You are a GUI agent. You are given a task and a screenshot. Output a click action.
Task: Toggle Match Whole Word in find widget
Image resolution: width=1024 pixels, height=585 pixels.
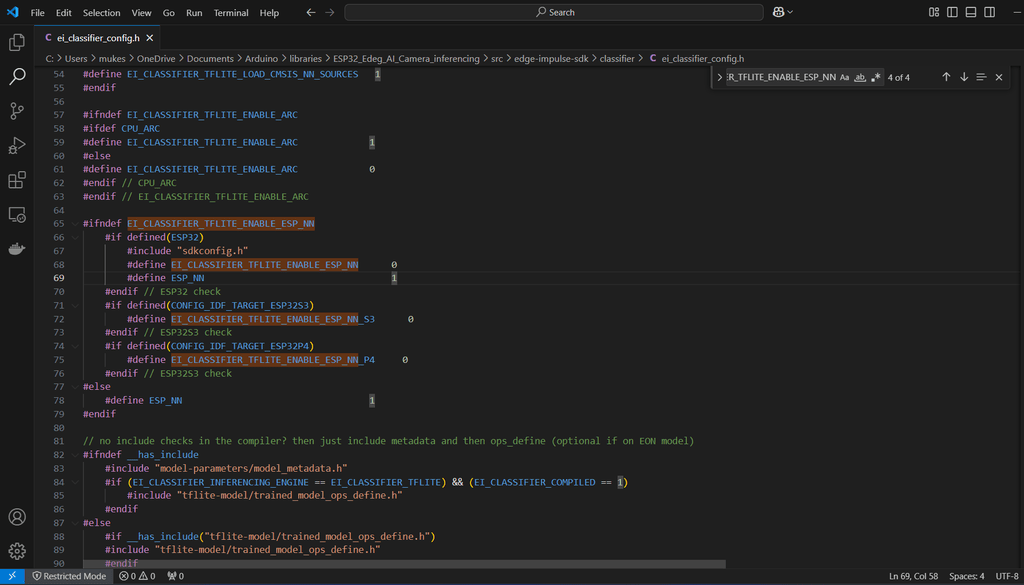860,77
